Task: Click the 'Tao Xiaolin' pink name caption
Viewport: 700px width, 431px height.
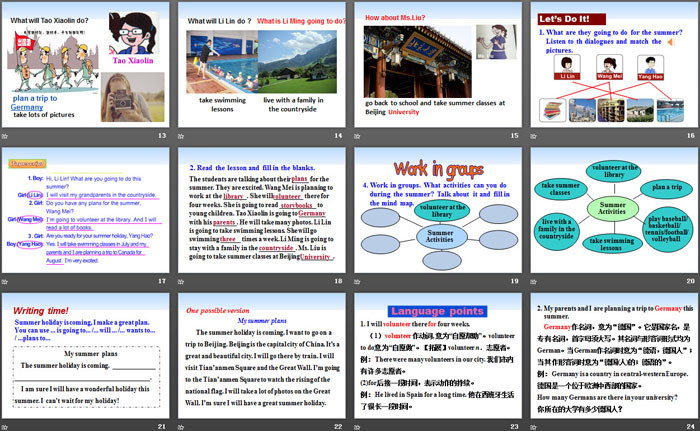Action: click(x=133, y=60)
